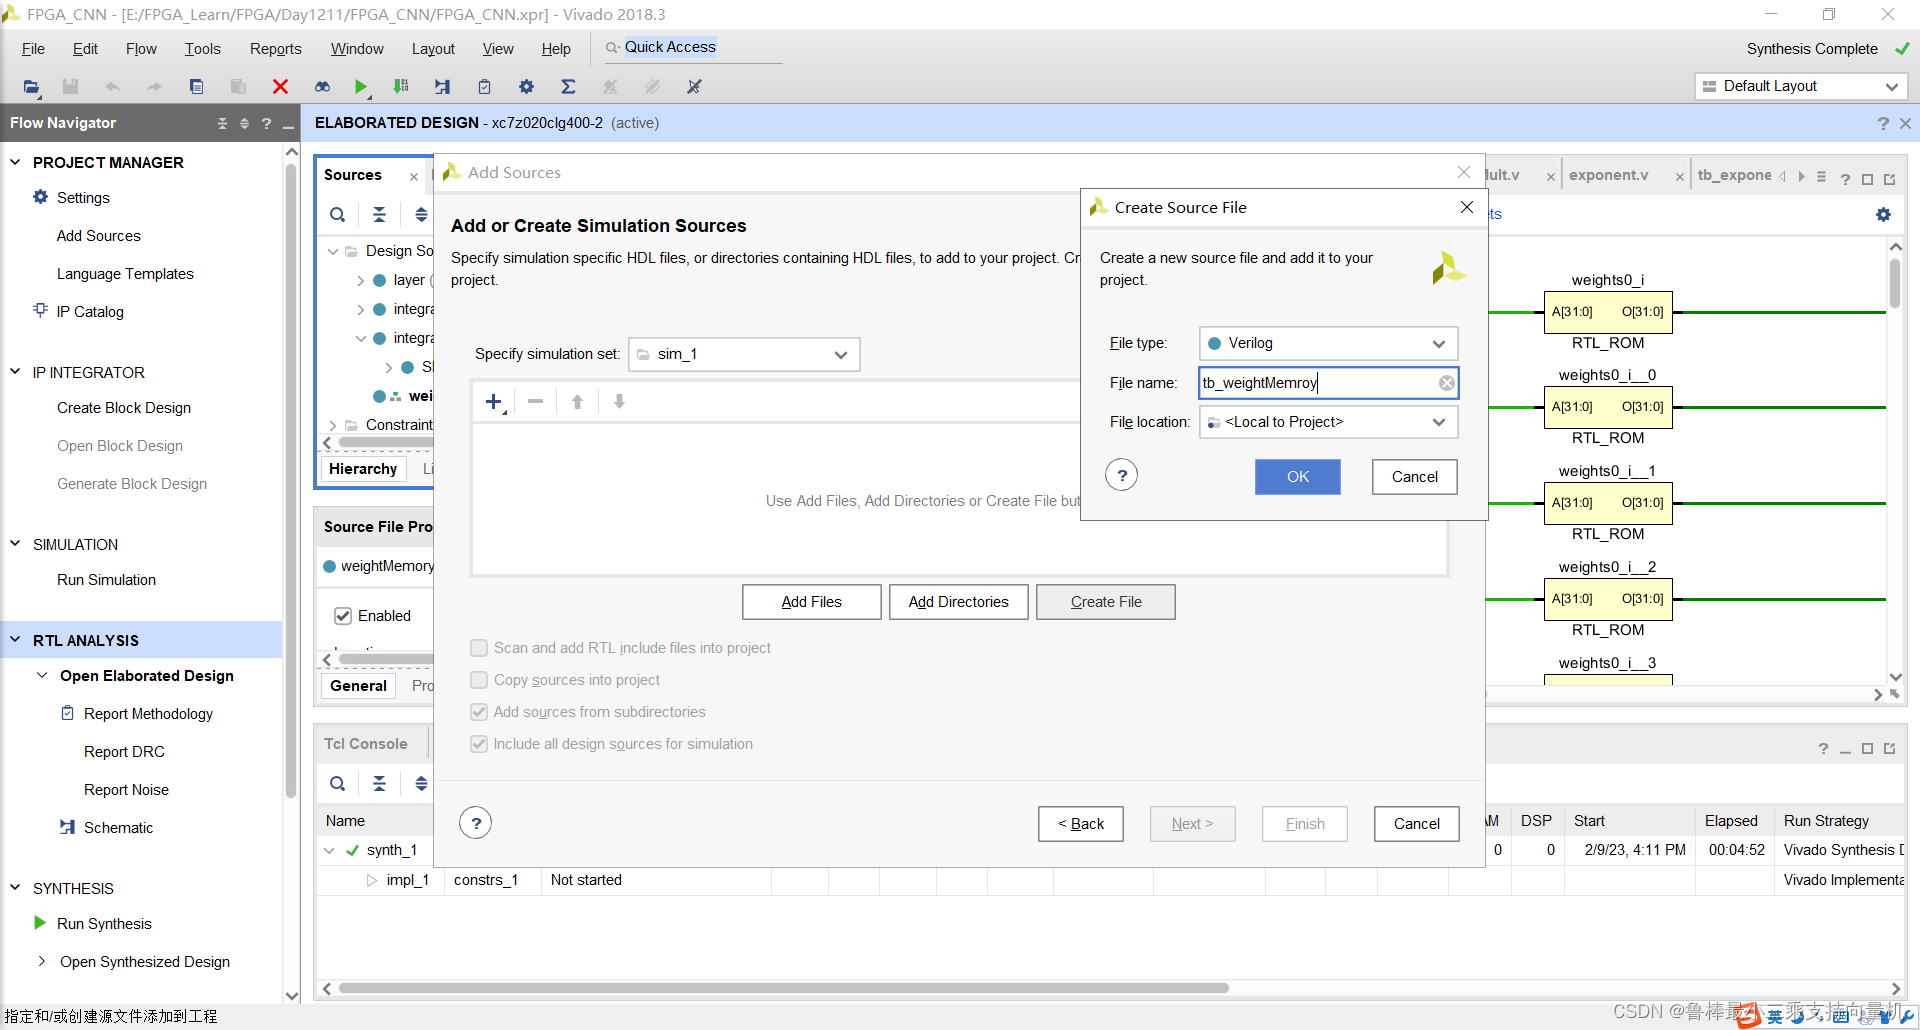The height and width of the screenshot is (1030, 1920).
Task: Click Language Templates in Flow Navigator
Action: [x=125, y=274]
